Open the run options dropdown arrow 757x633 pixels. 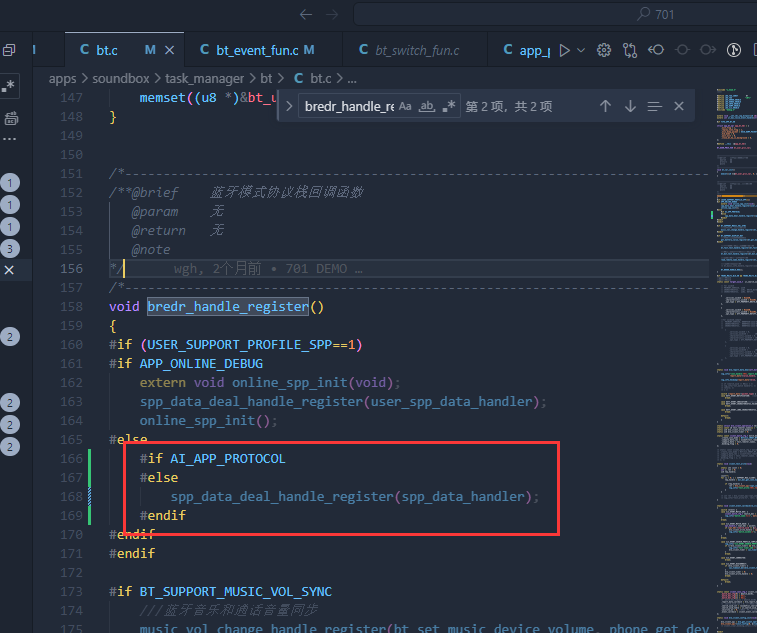[581, 50]
